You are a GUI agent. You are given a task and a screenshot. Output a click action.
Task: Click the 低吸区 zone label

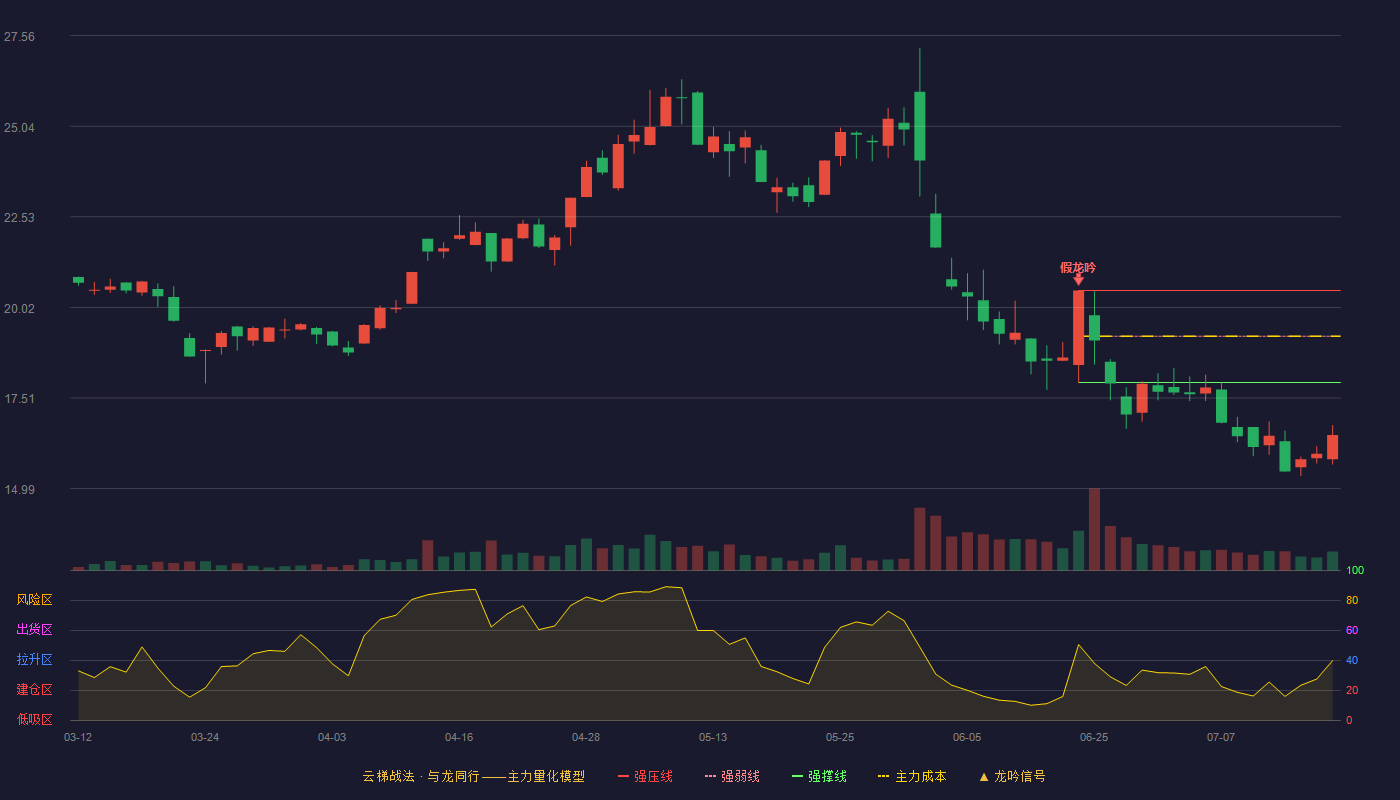point(34,719)
